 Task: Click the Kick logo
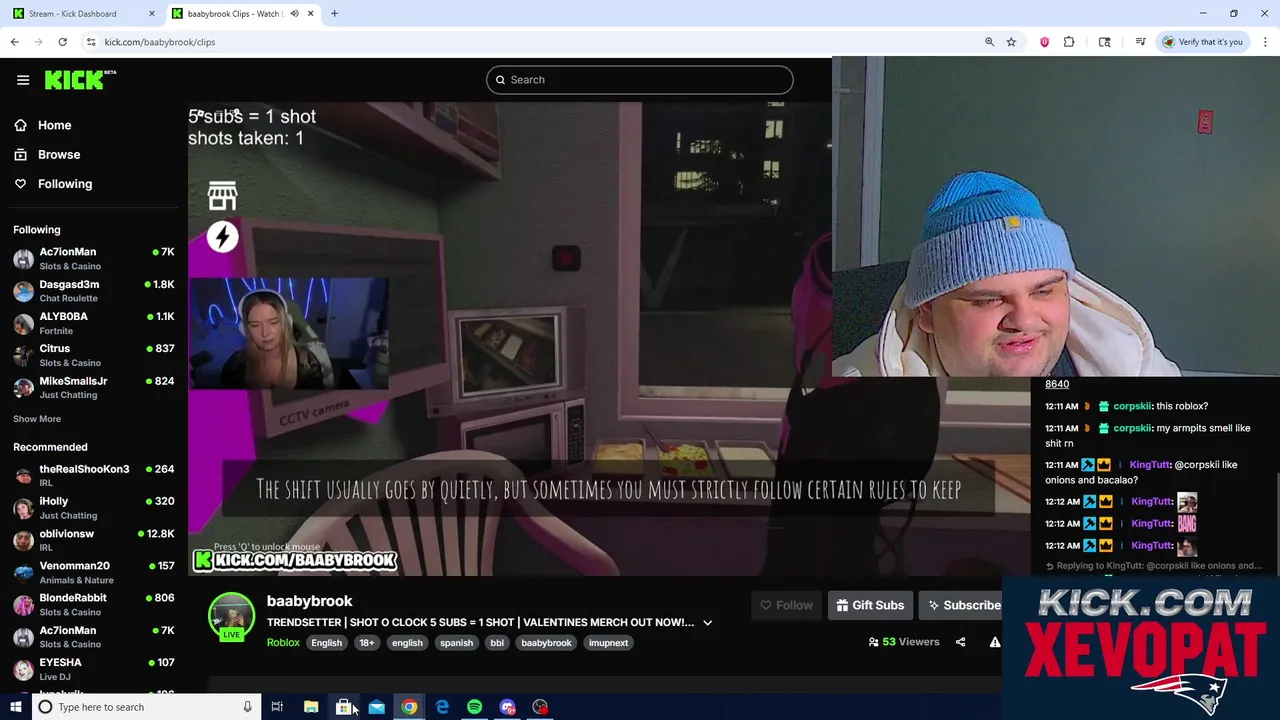80,80
